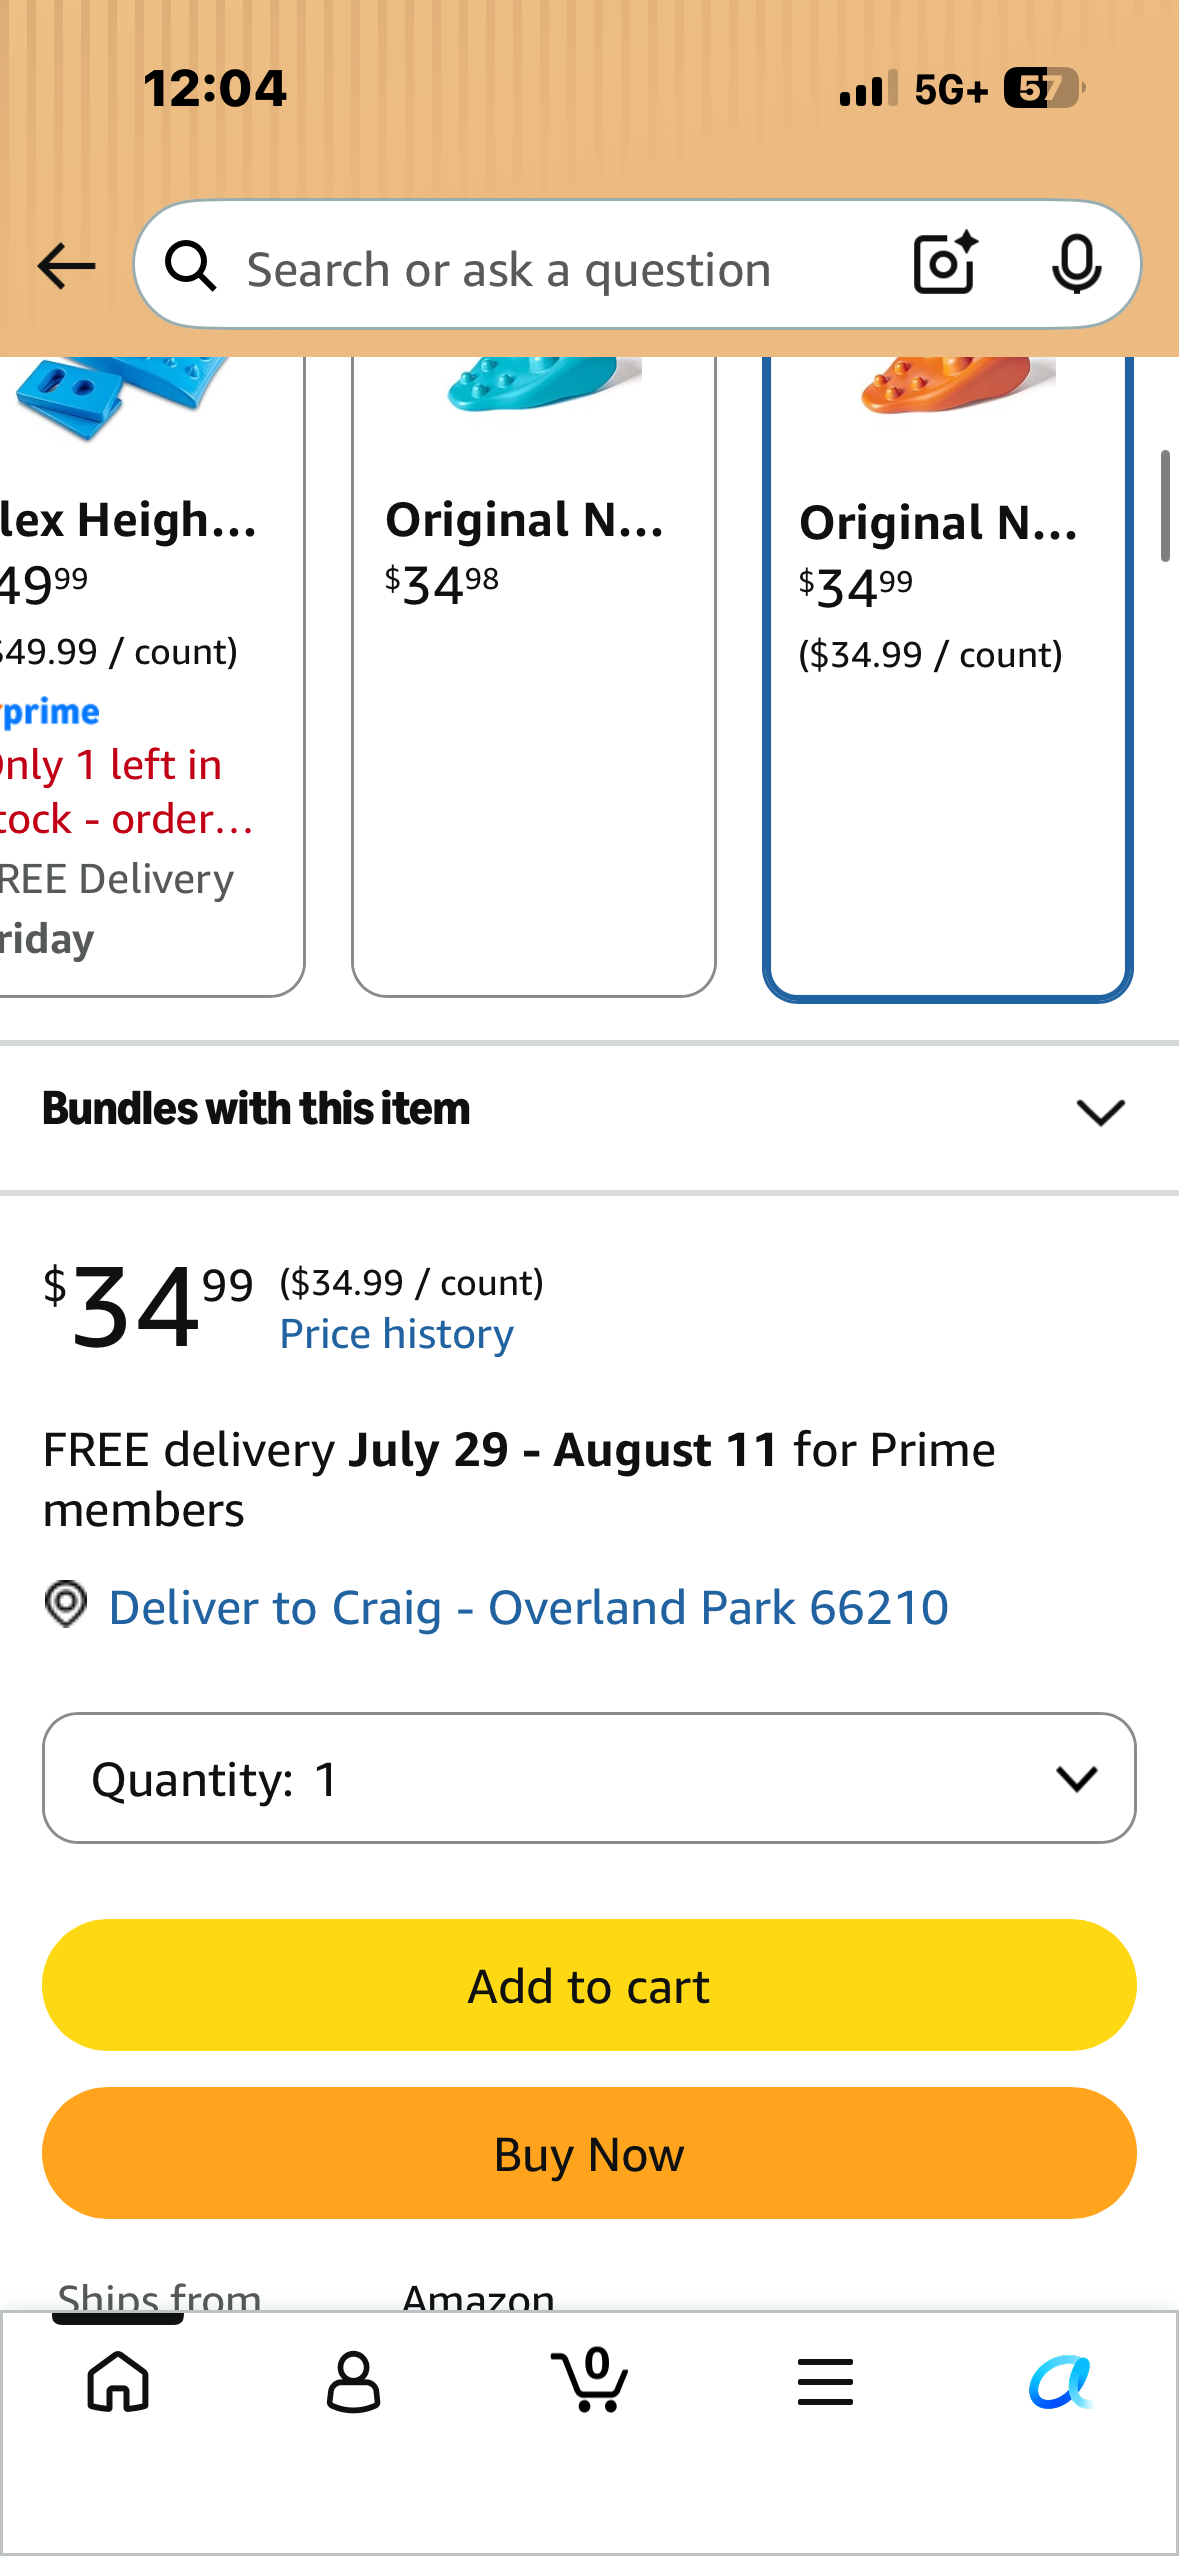This screenshot has width=1179, height=2556.
Task: Tap the Bundles section chevron arrow
Action: pyautogui.click(x=1100, y=1112)
